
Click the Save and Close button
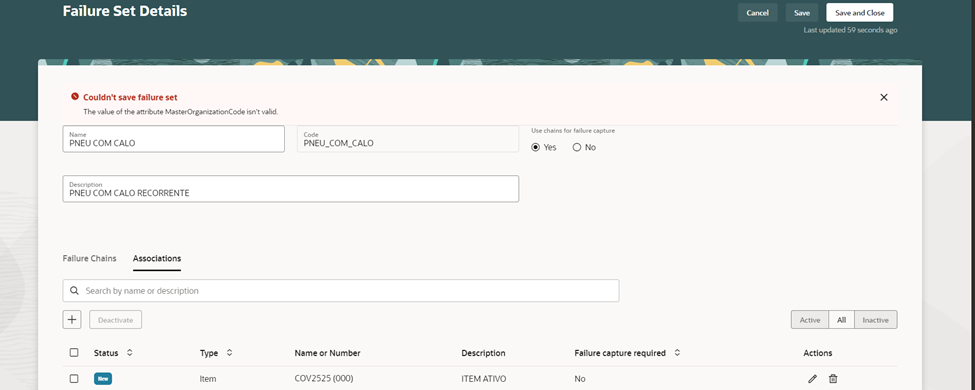click(x=859, y=12)
